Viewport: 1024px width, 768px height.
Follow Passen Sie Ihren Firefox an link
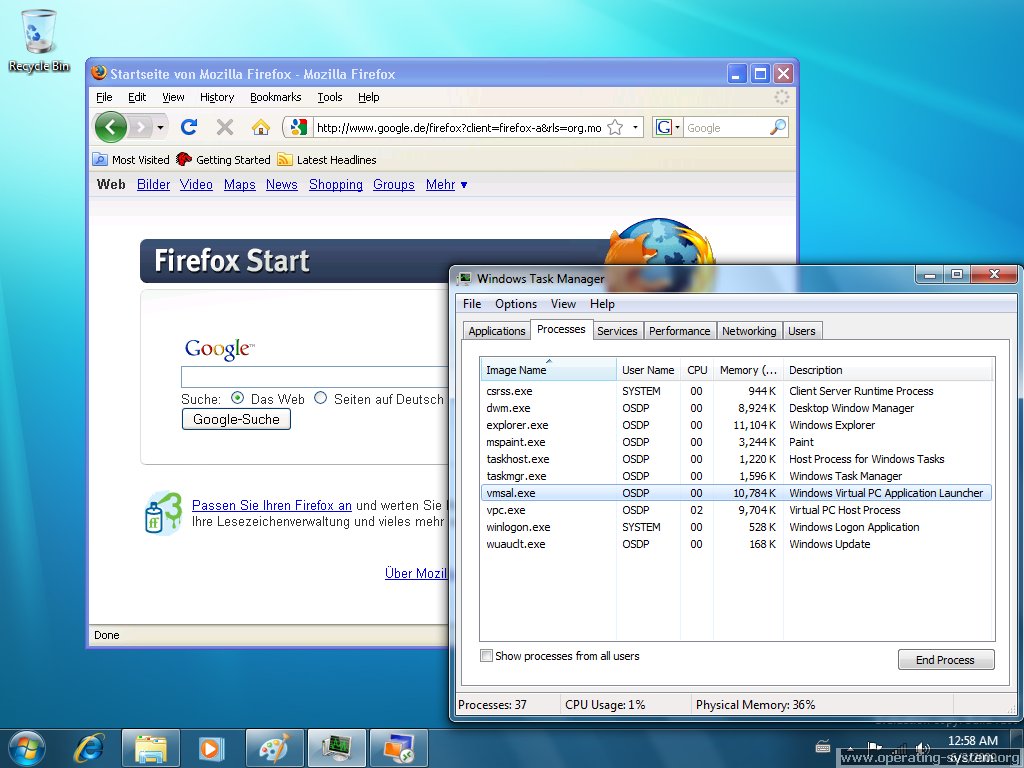point(272,505)
